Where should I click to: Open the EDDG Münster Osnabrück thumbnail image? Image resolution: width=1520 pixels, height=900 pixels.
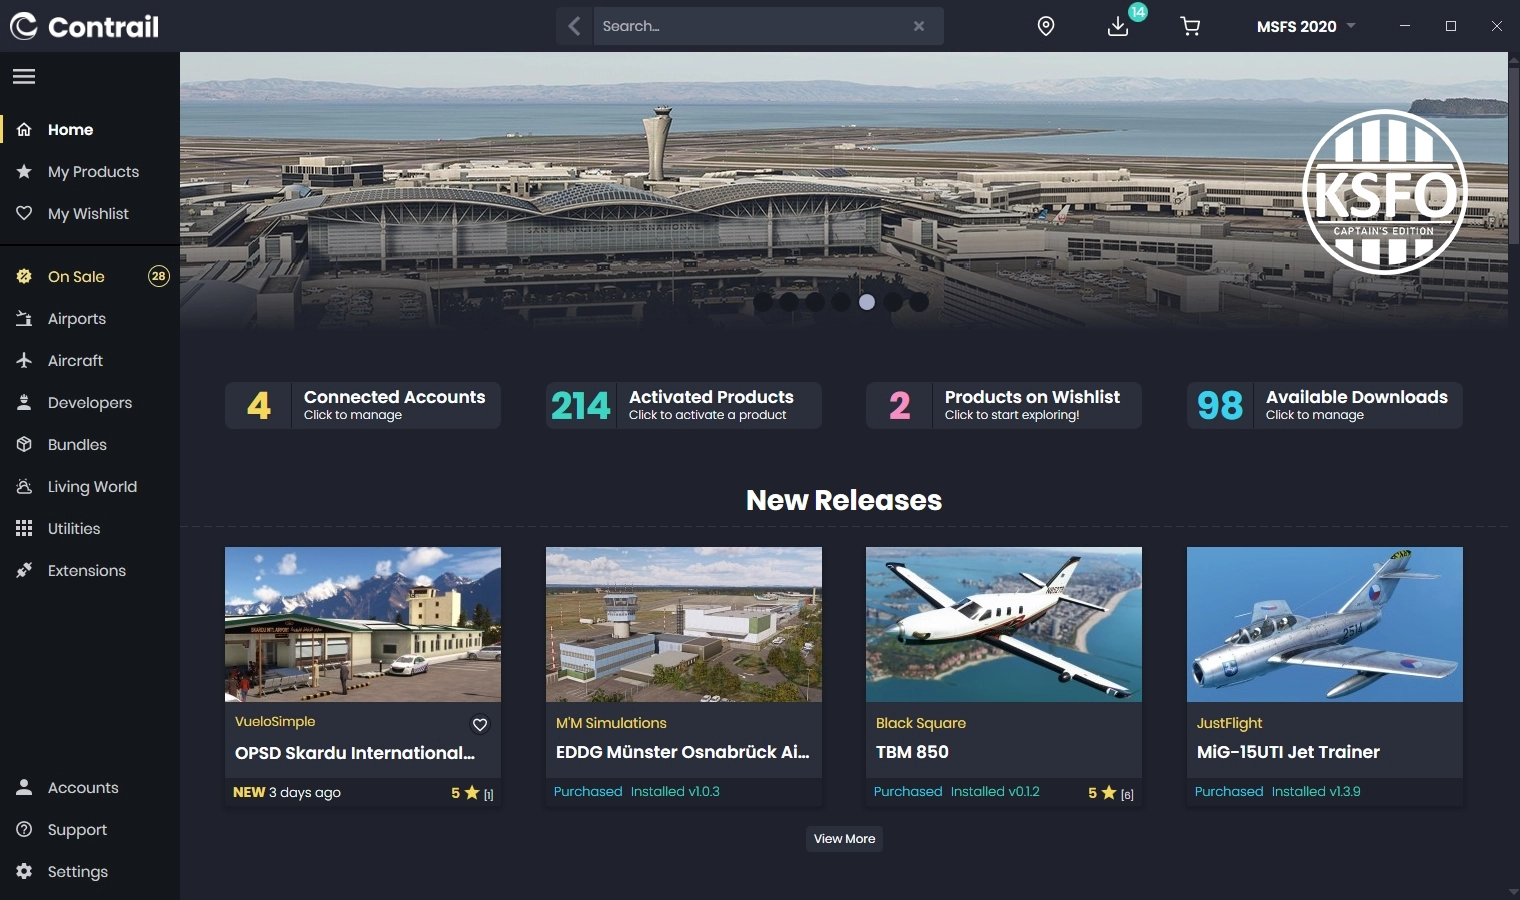point(684,624)
